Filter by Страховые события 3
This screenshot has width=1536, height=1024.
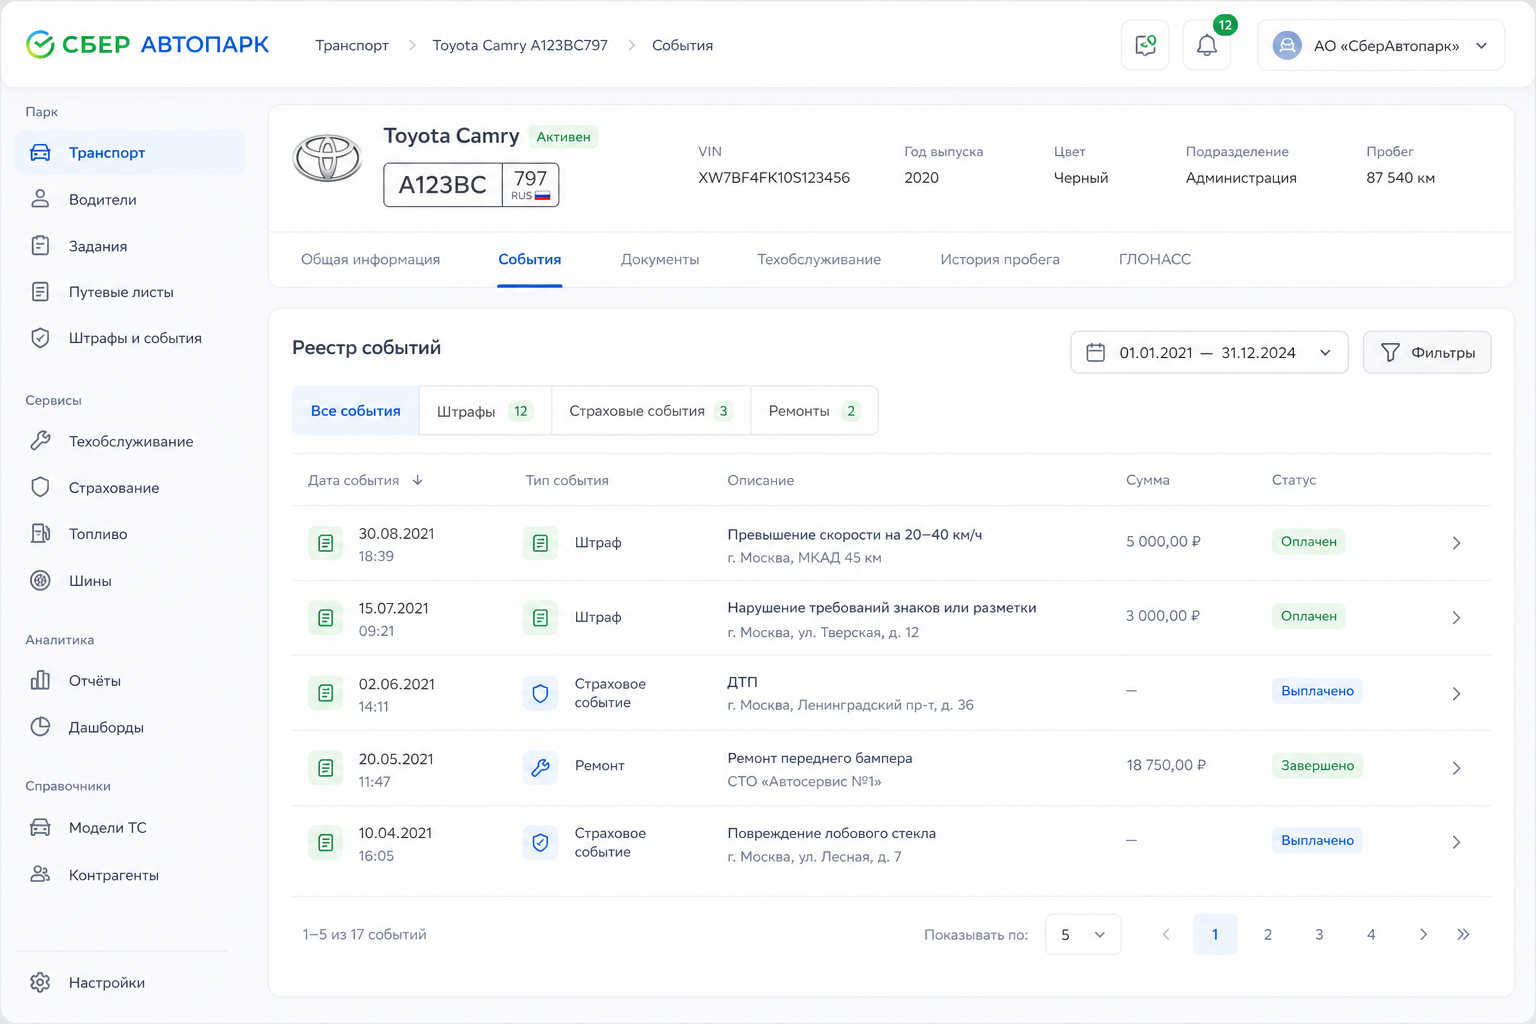tap(651, 411)
